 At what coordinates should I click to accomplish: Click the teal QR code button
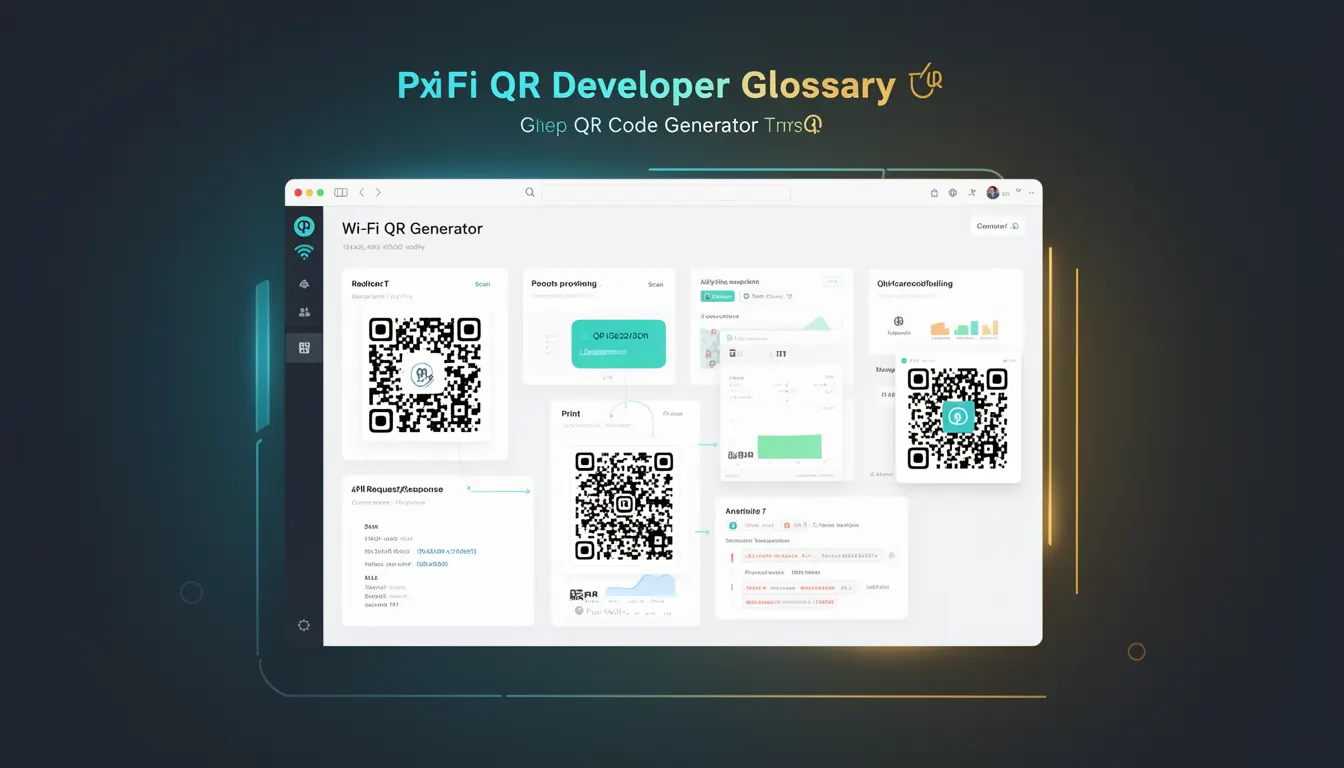click(x=618, y=344)
